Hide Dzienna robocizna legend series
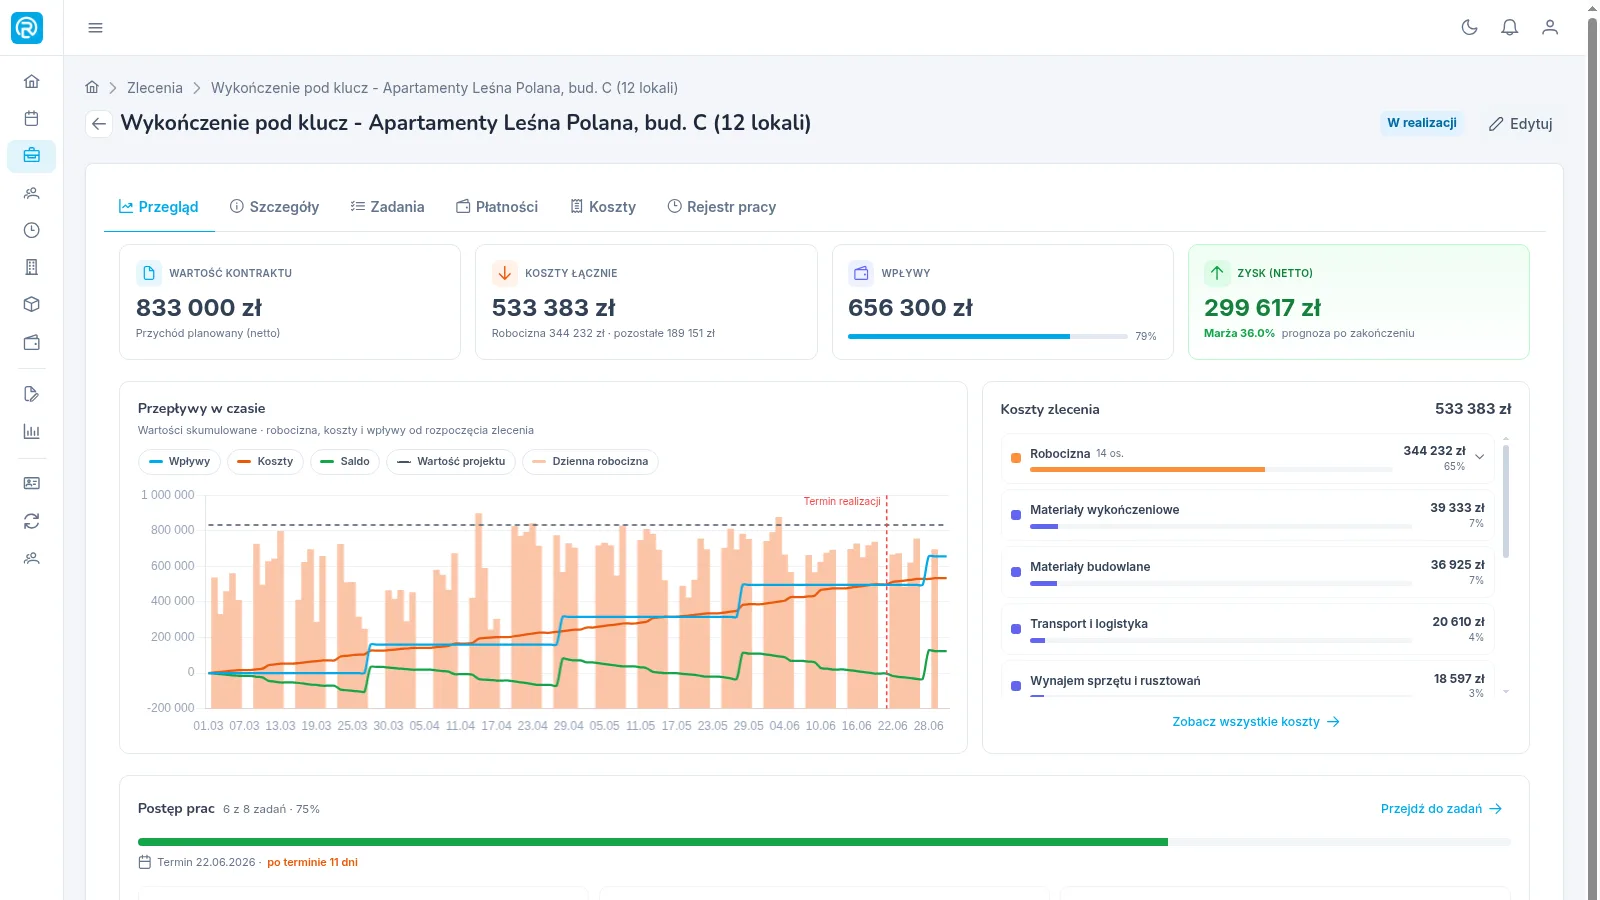The height and width of the screenshot is (900, 1600). pos(590,462)
